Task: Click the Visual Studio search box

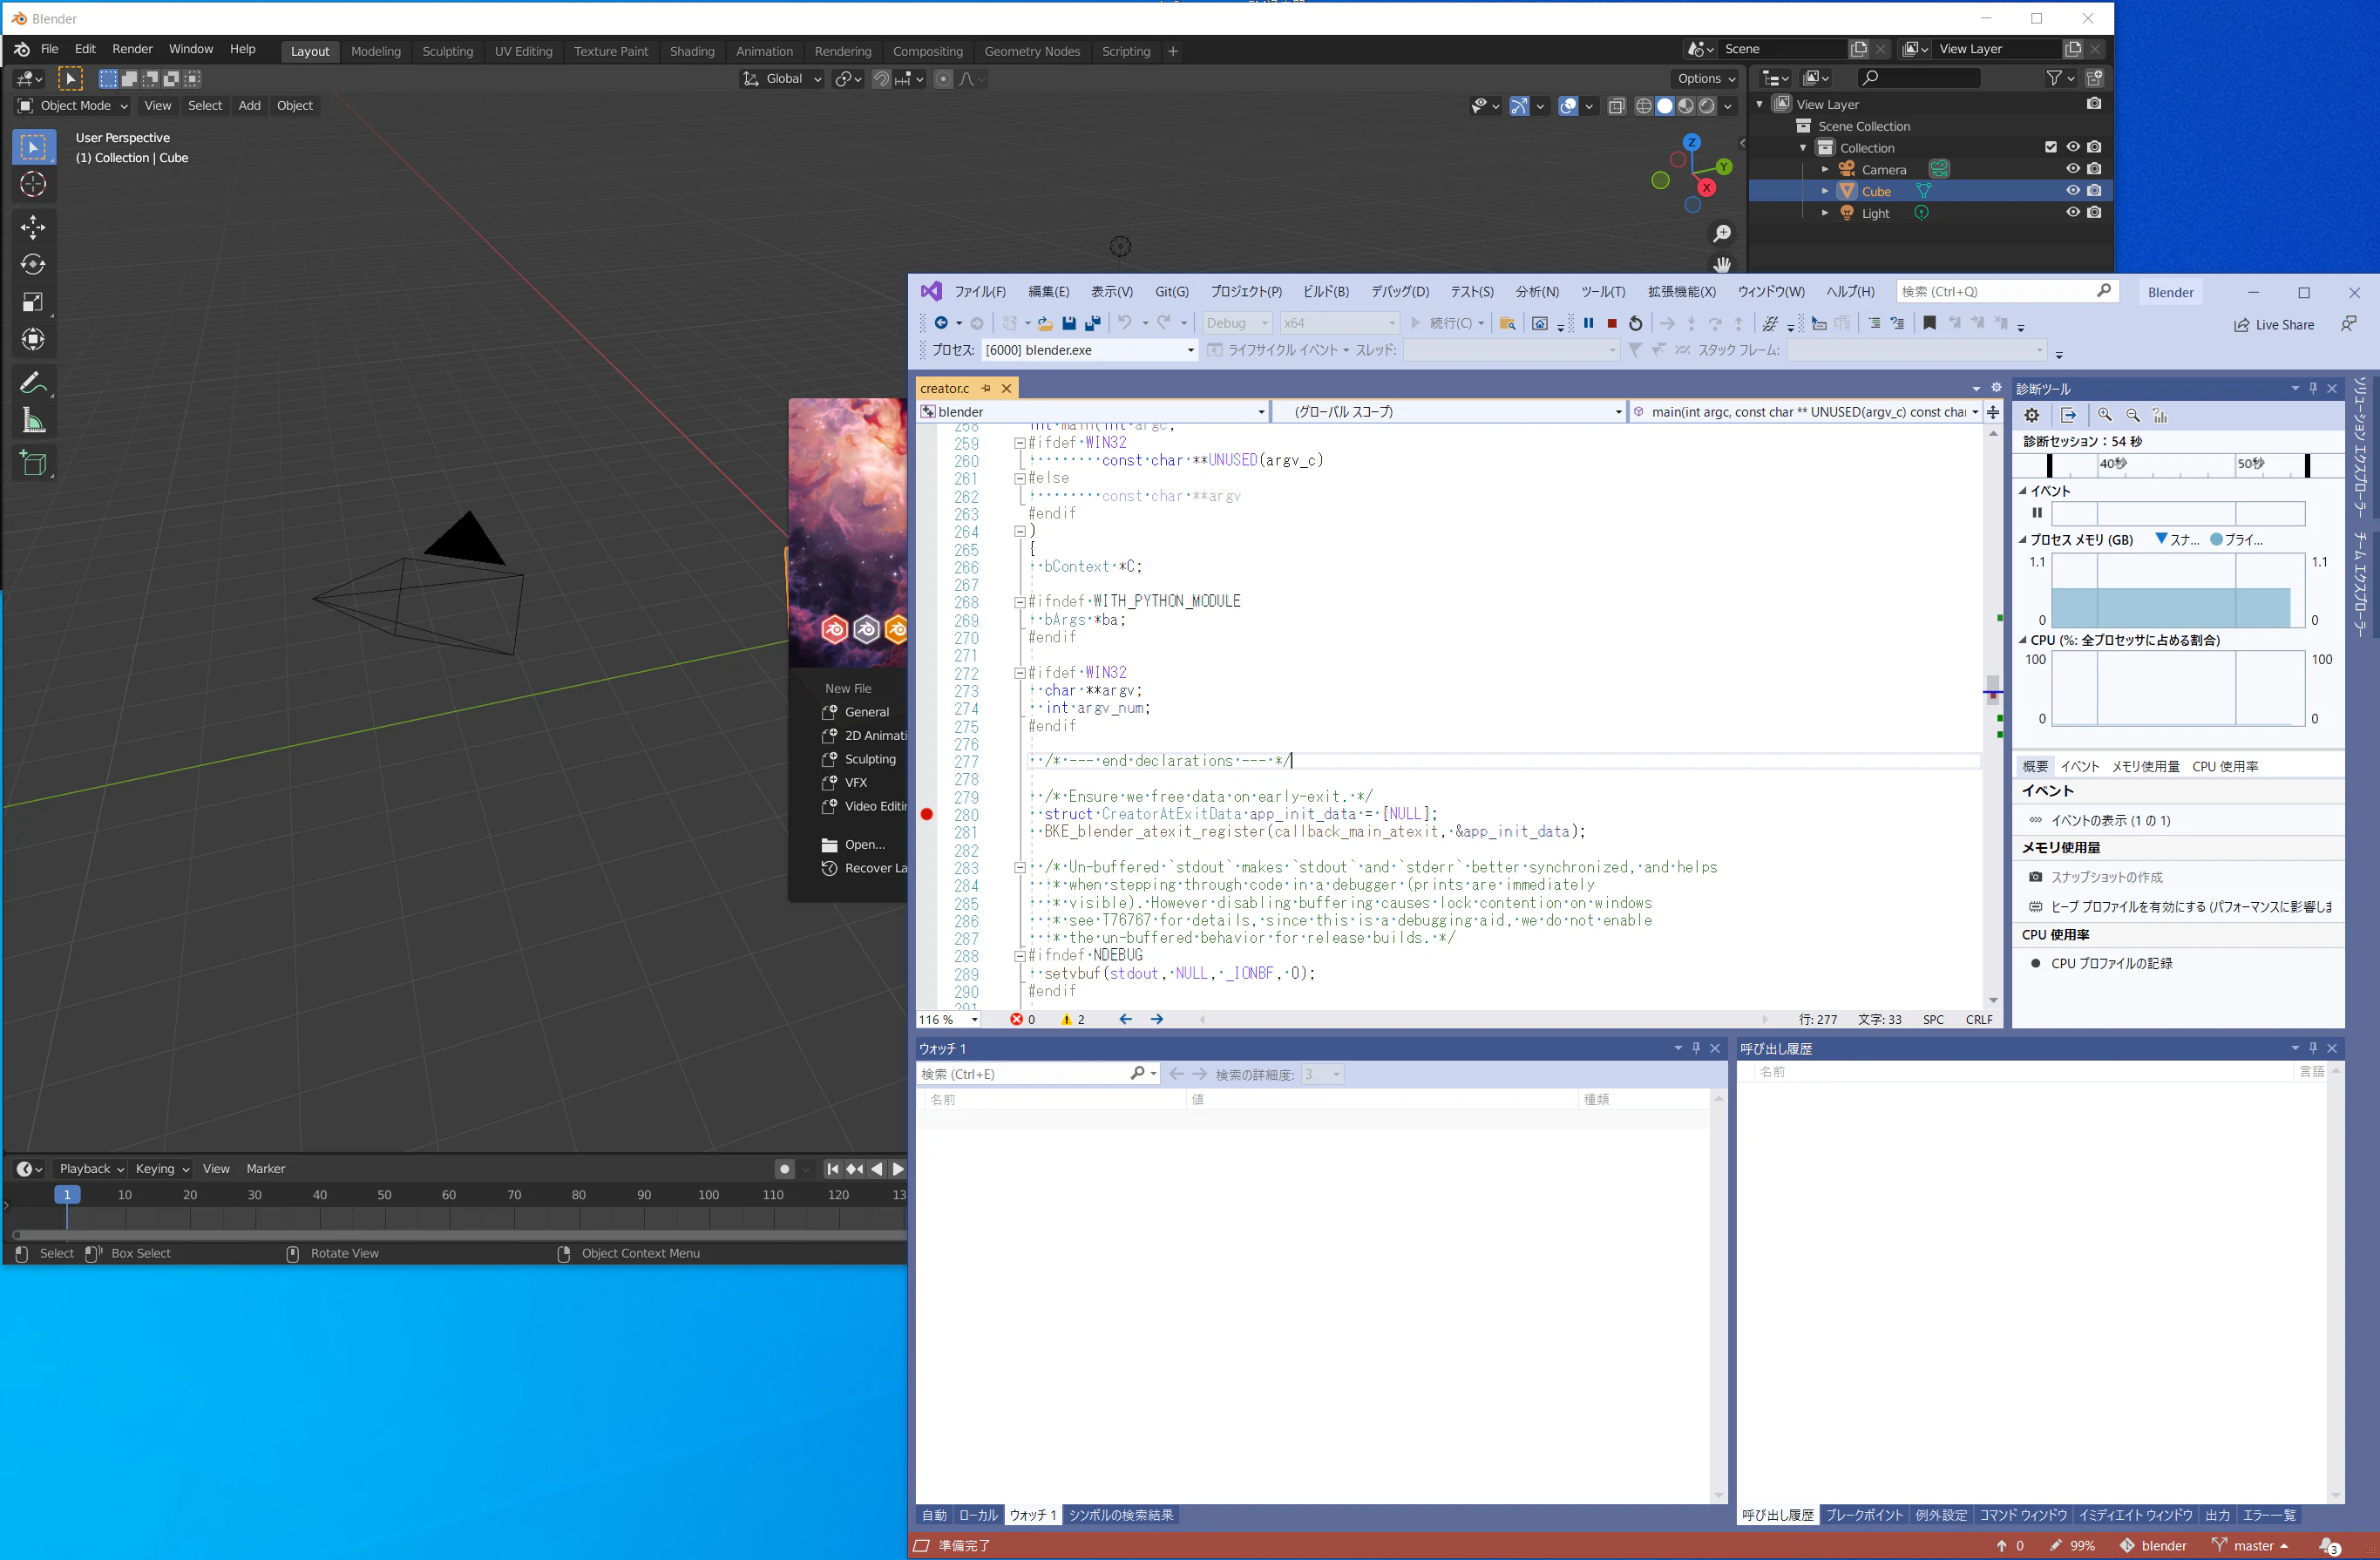Action: click(x=2006, y=292)
